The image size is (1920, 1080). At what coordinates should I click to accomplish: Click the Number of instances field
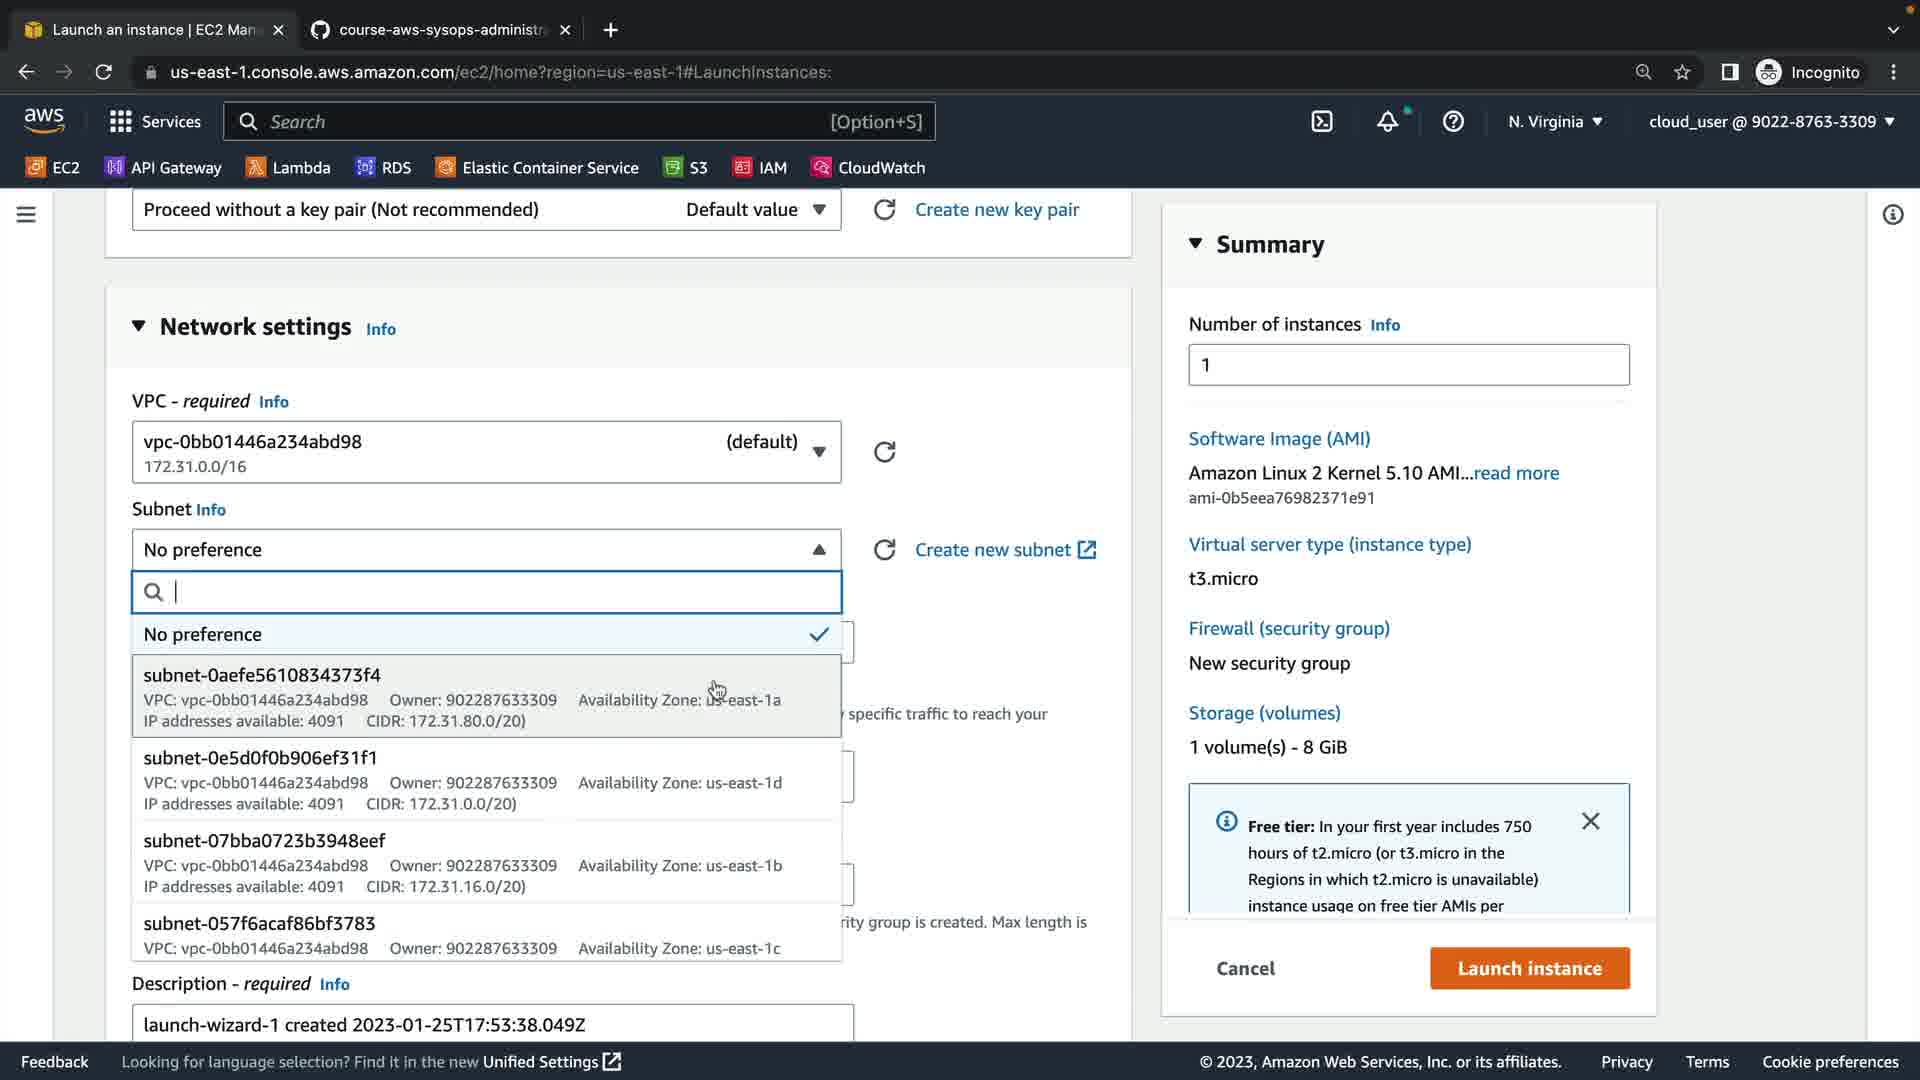click(x=1408, y=365)
